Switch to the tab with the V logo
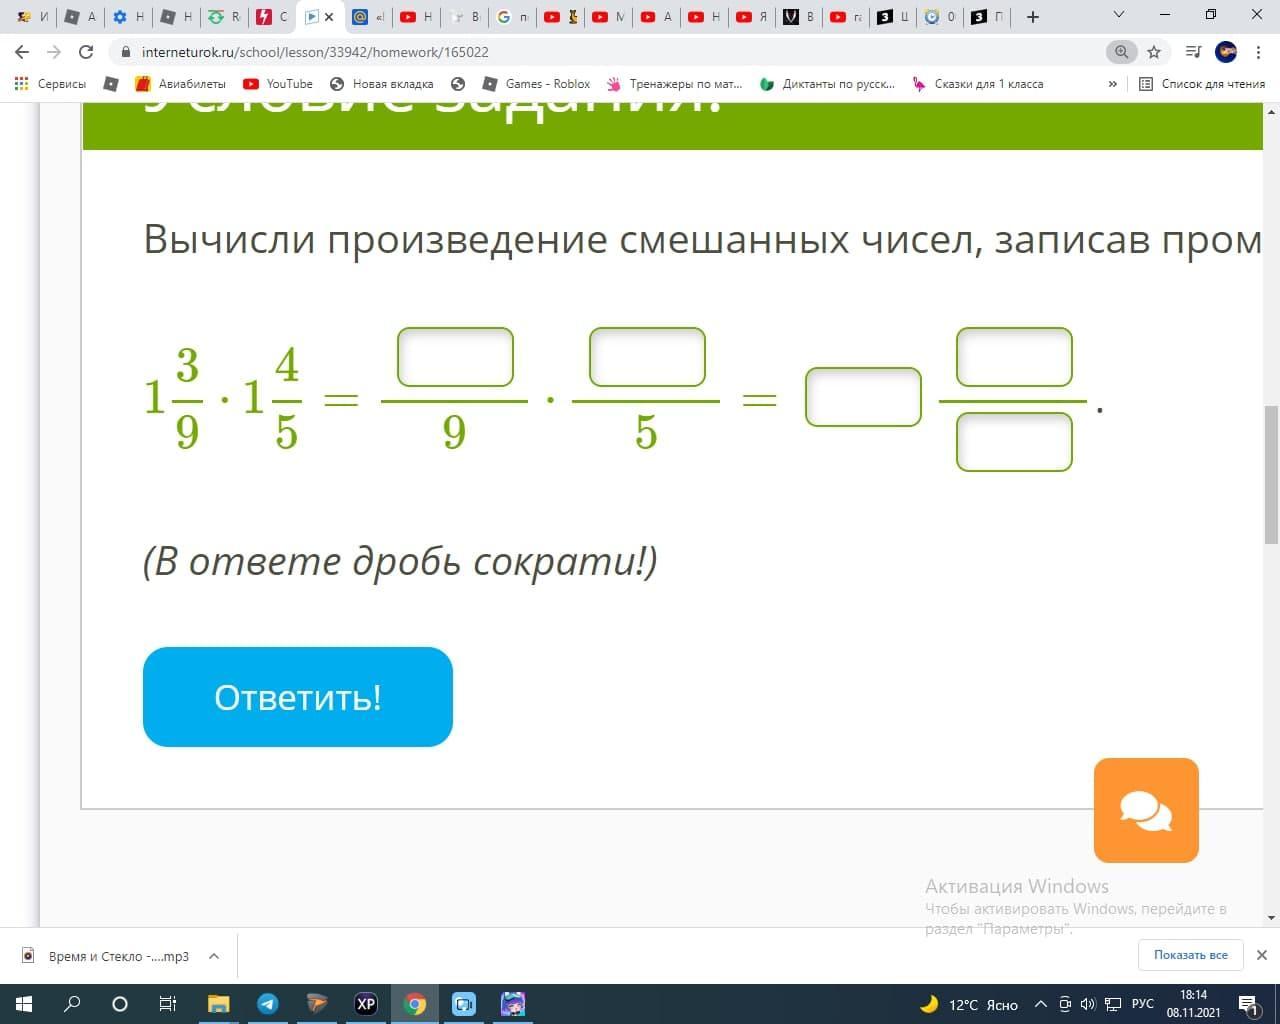The height and width of the screenshot is (1024, 1280). coord(799,17)
